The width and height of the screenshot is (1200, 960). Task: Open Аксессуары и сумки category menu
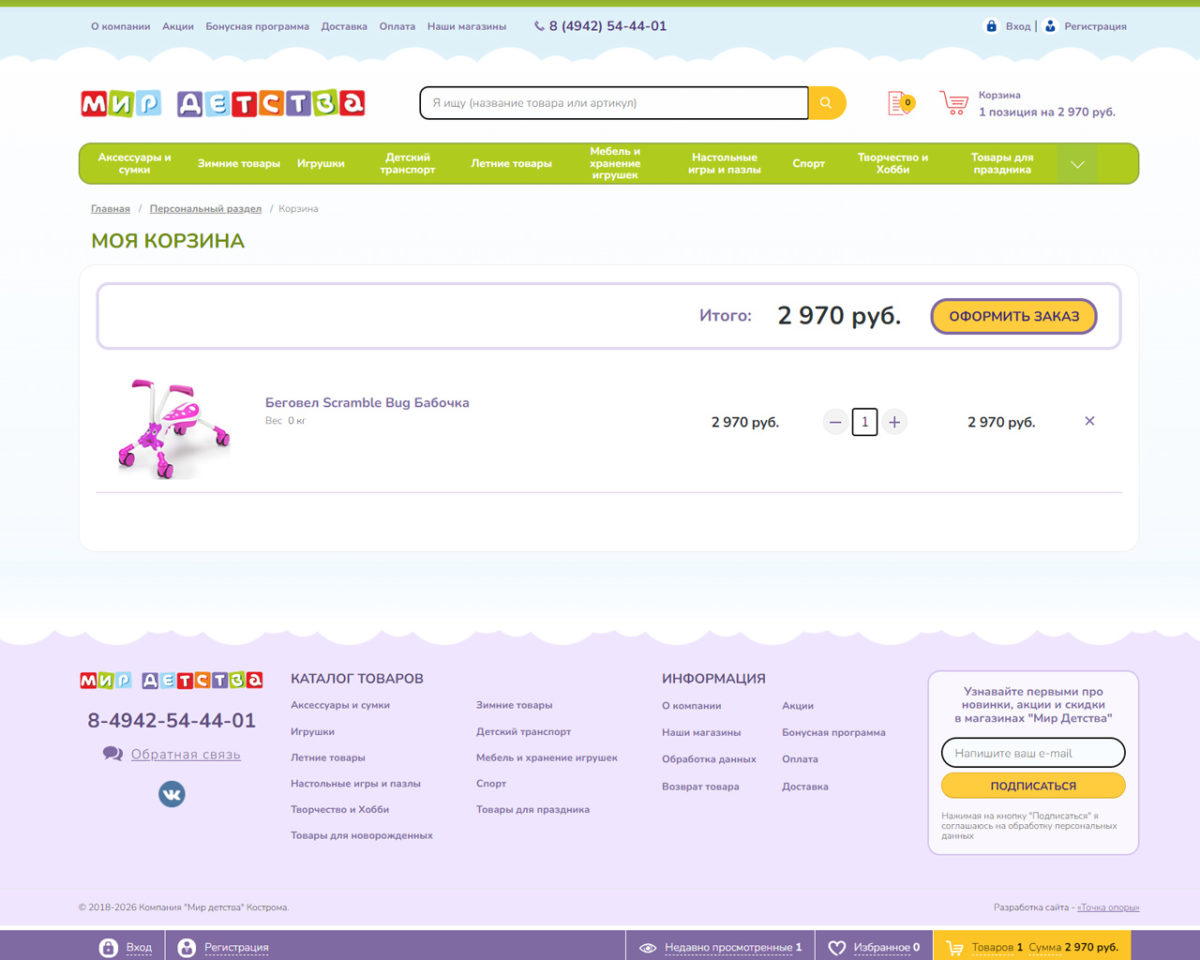point(134,163)
